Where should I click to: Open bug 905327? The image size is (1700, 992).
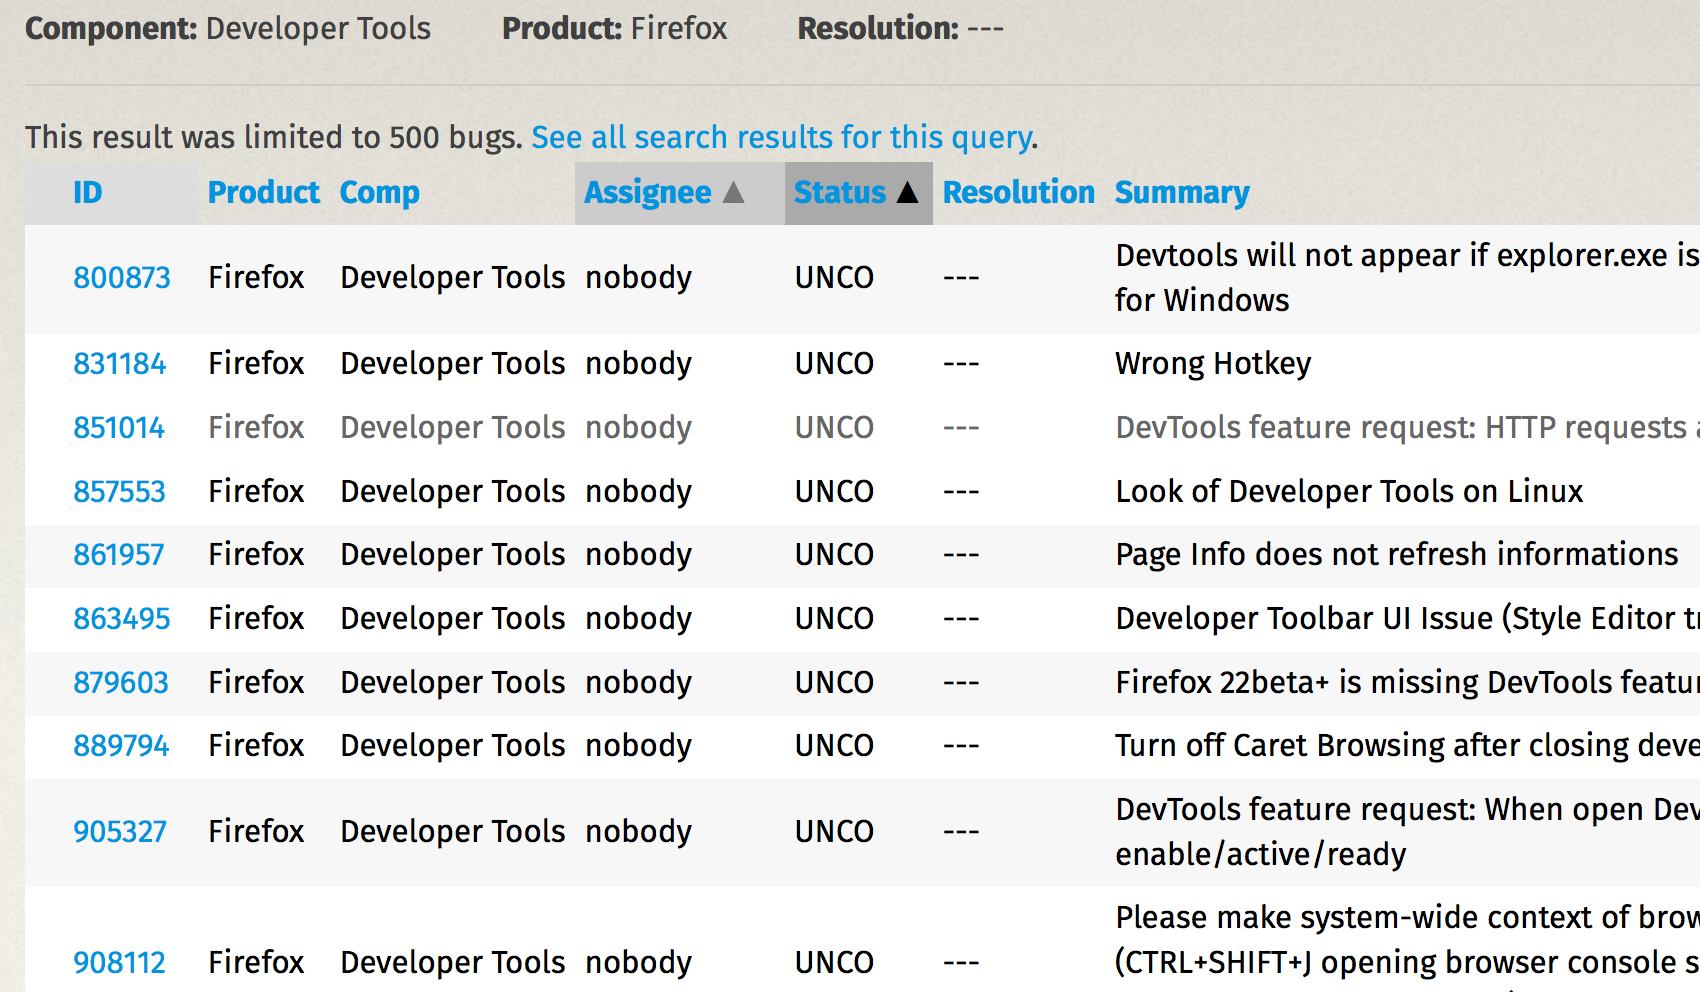pyautogui.click(x=120, y=832)
